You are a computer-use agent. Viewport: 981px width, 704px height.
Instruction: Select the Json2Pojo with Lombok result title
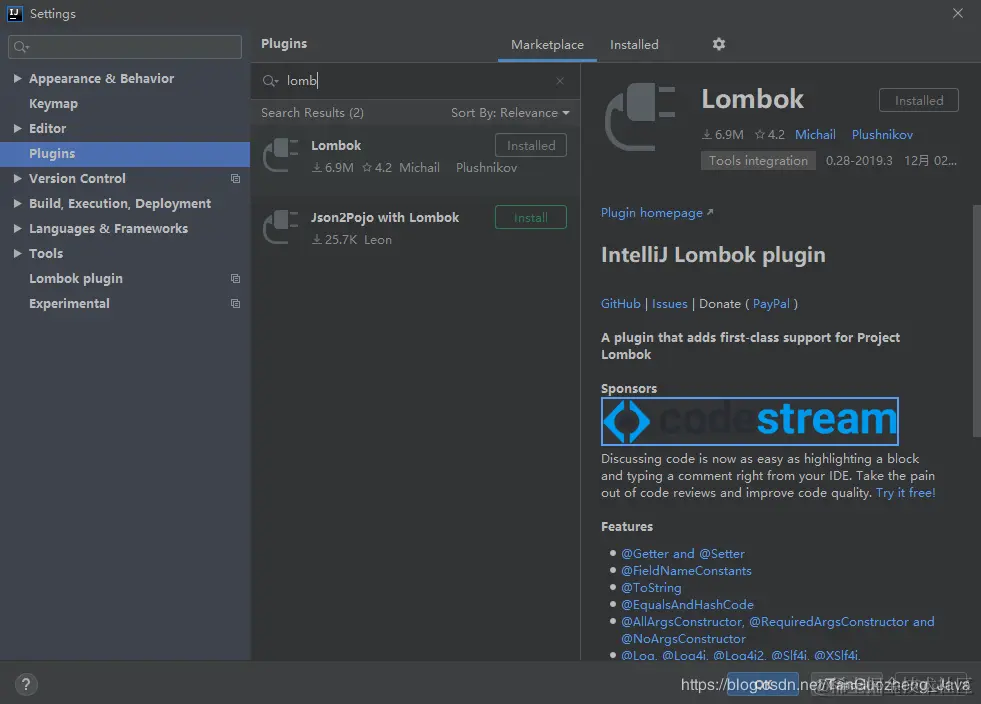pos(385,217)
